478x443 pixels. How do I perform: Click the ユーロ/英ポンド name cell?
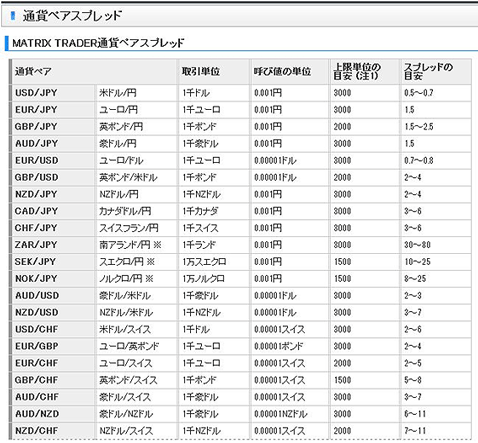click(137, 346)
